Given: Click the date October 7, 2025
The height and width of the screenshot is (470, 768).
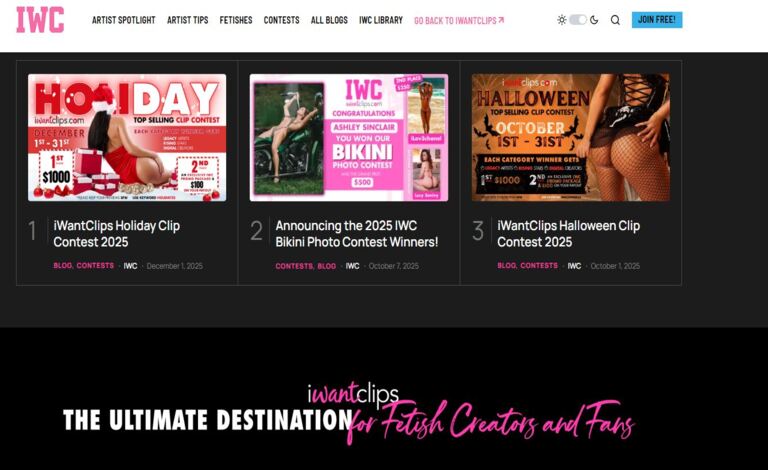Looking at the screenshot, I should pyautogui.click(x=394, y=266).
